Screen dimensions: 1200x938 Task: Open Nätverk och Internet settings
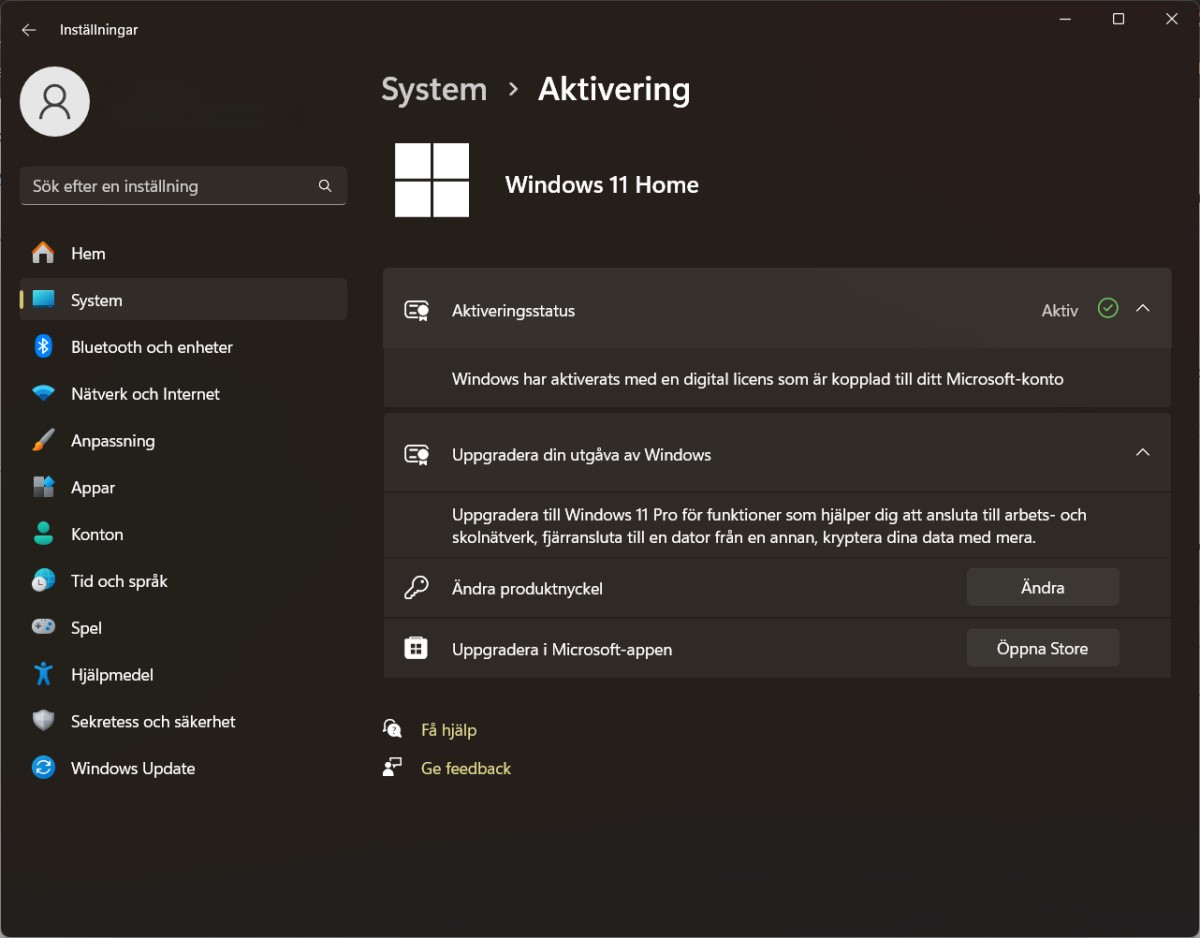pos(183,394)
